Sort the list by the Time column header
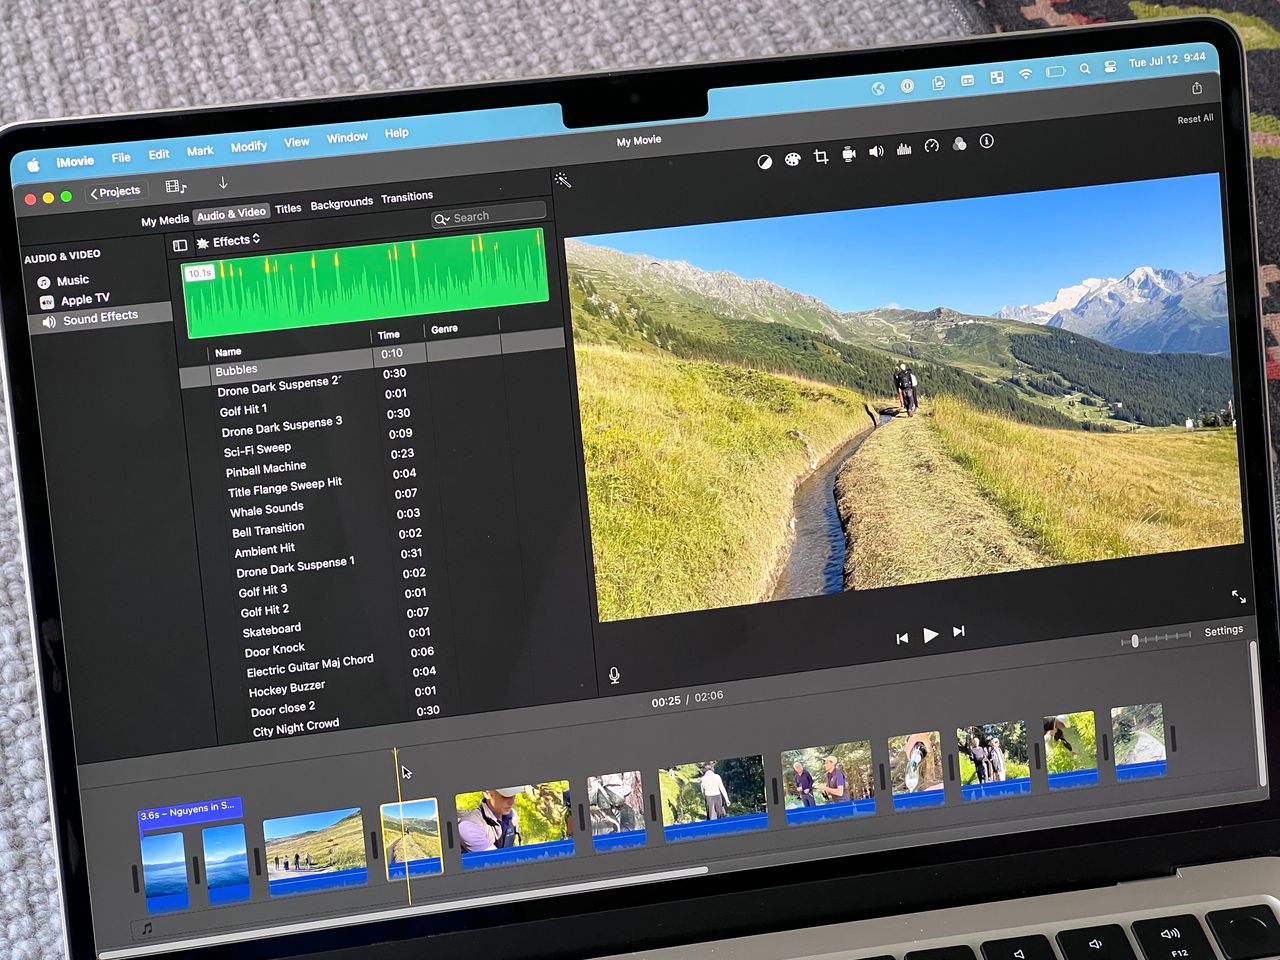Image resolution: width=1280 pixels, height=960 pixels. click(389, 335)
